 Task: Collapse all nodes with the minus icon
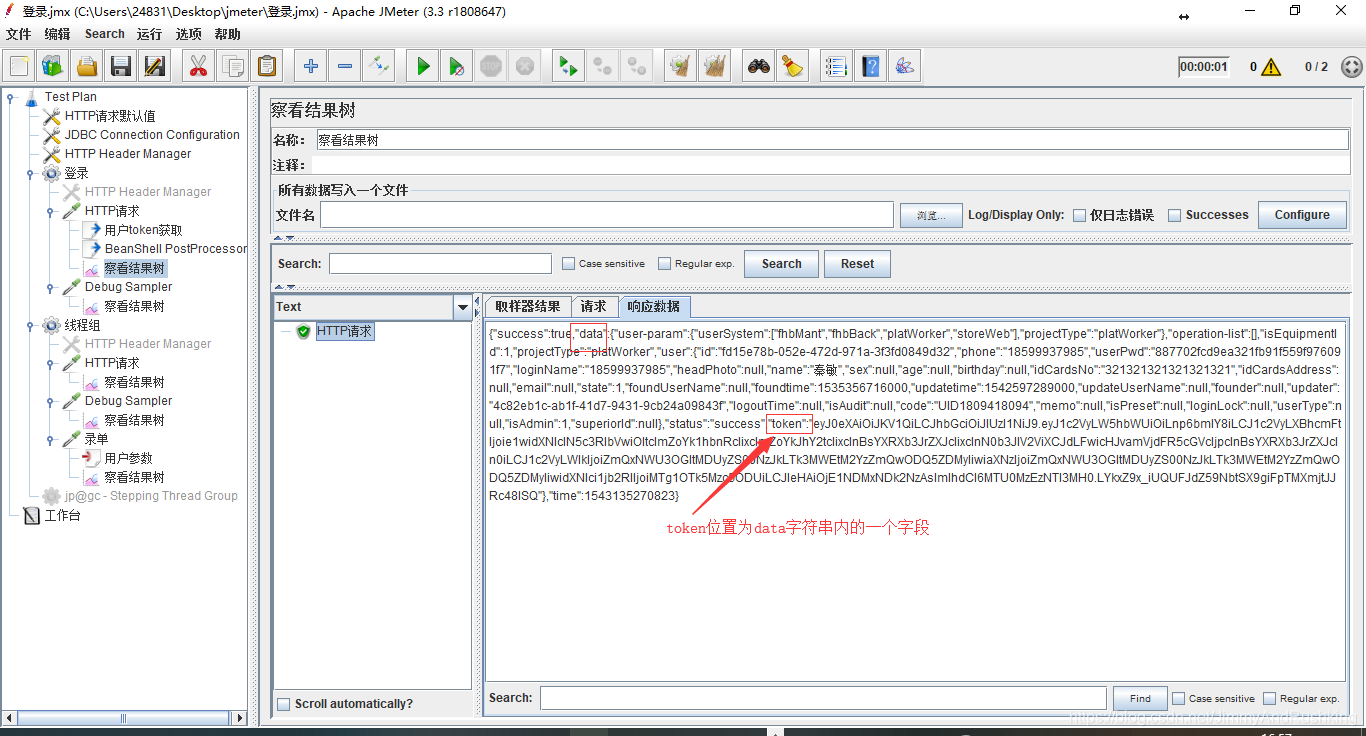[345, 67]
